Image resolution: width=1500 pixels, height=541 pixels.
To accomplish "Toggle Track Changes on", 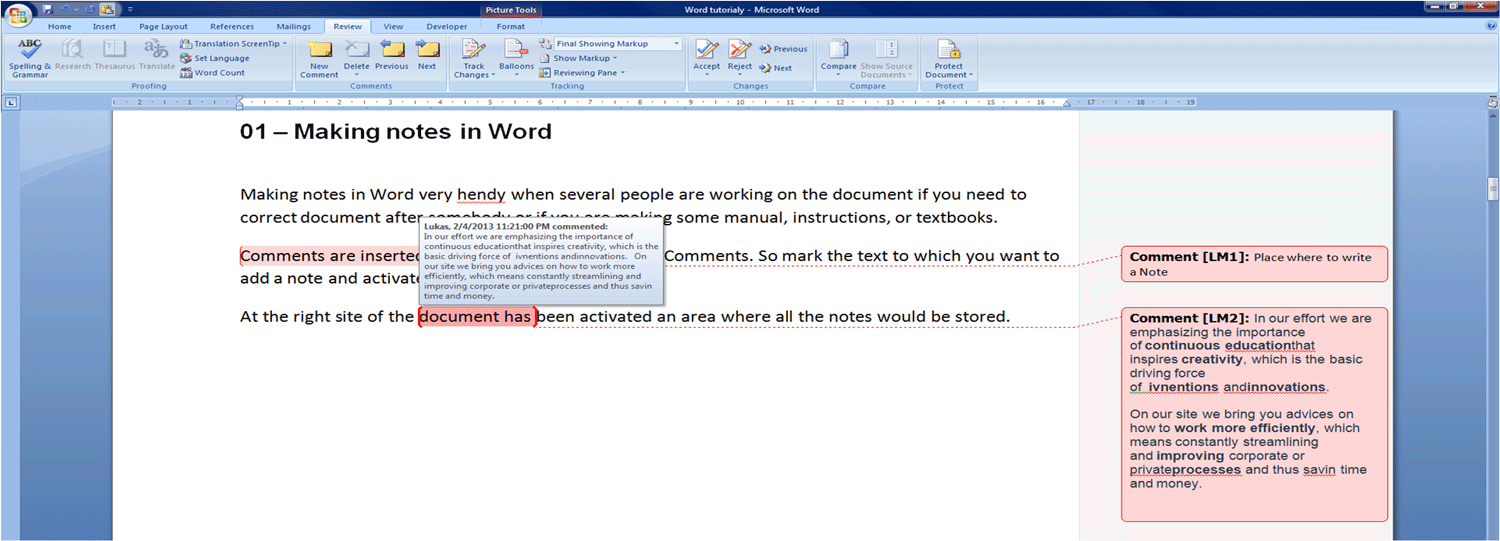I will 473,59.
